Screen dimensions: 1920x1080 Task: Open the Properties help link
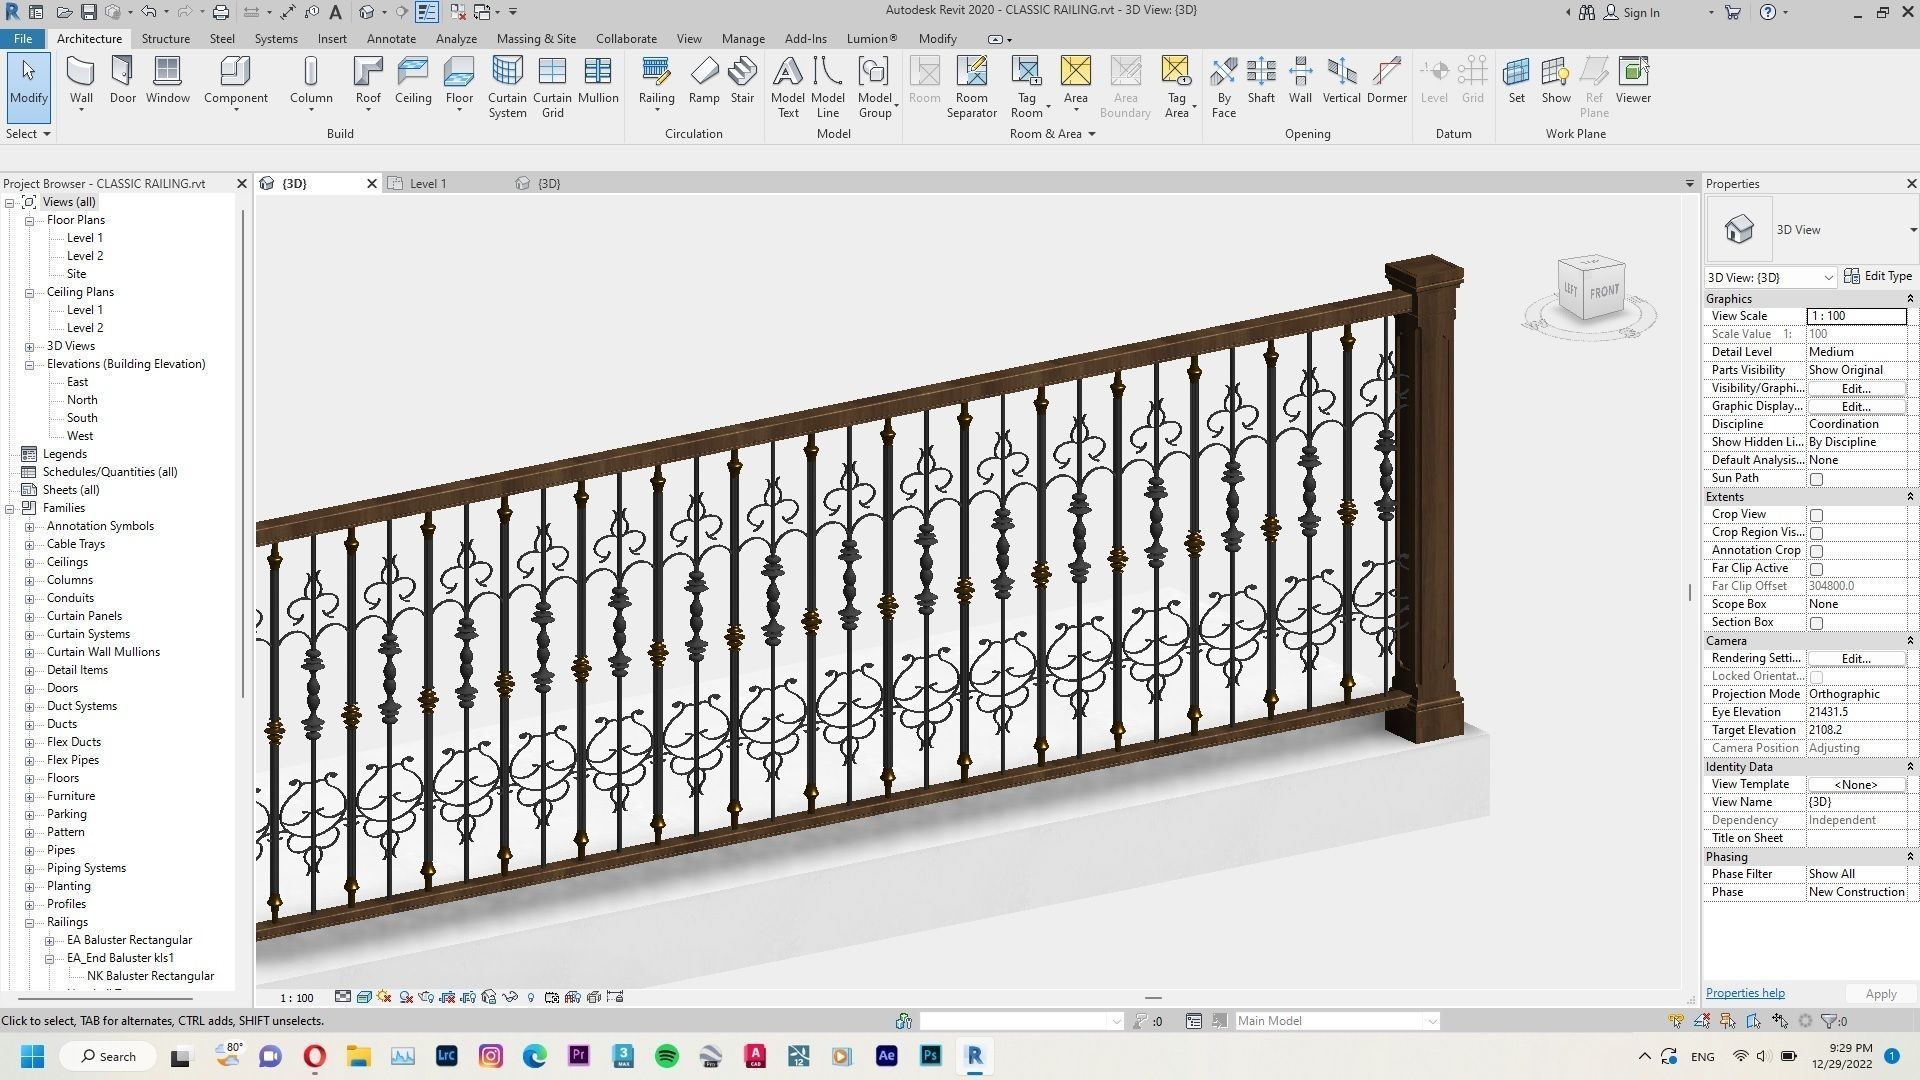[x=1744, y=993]
